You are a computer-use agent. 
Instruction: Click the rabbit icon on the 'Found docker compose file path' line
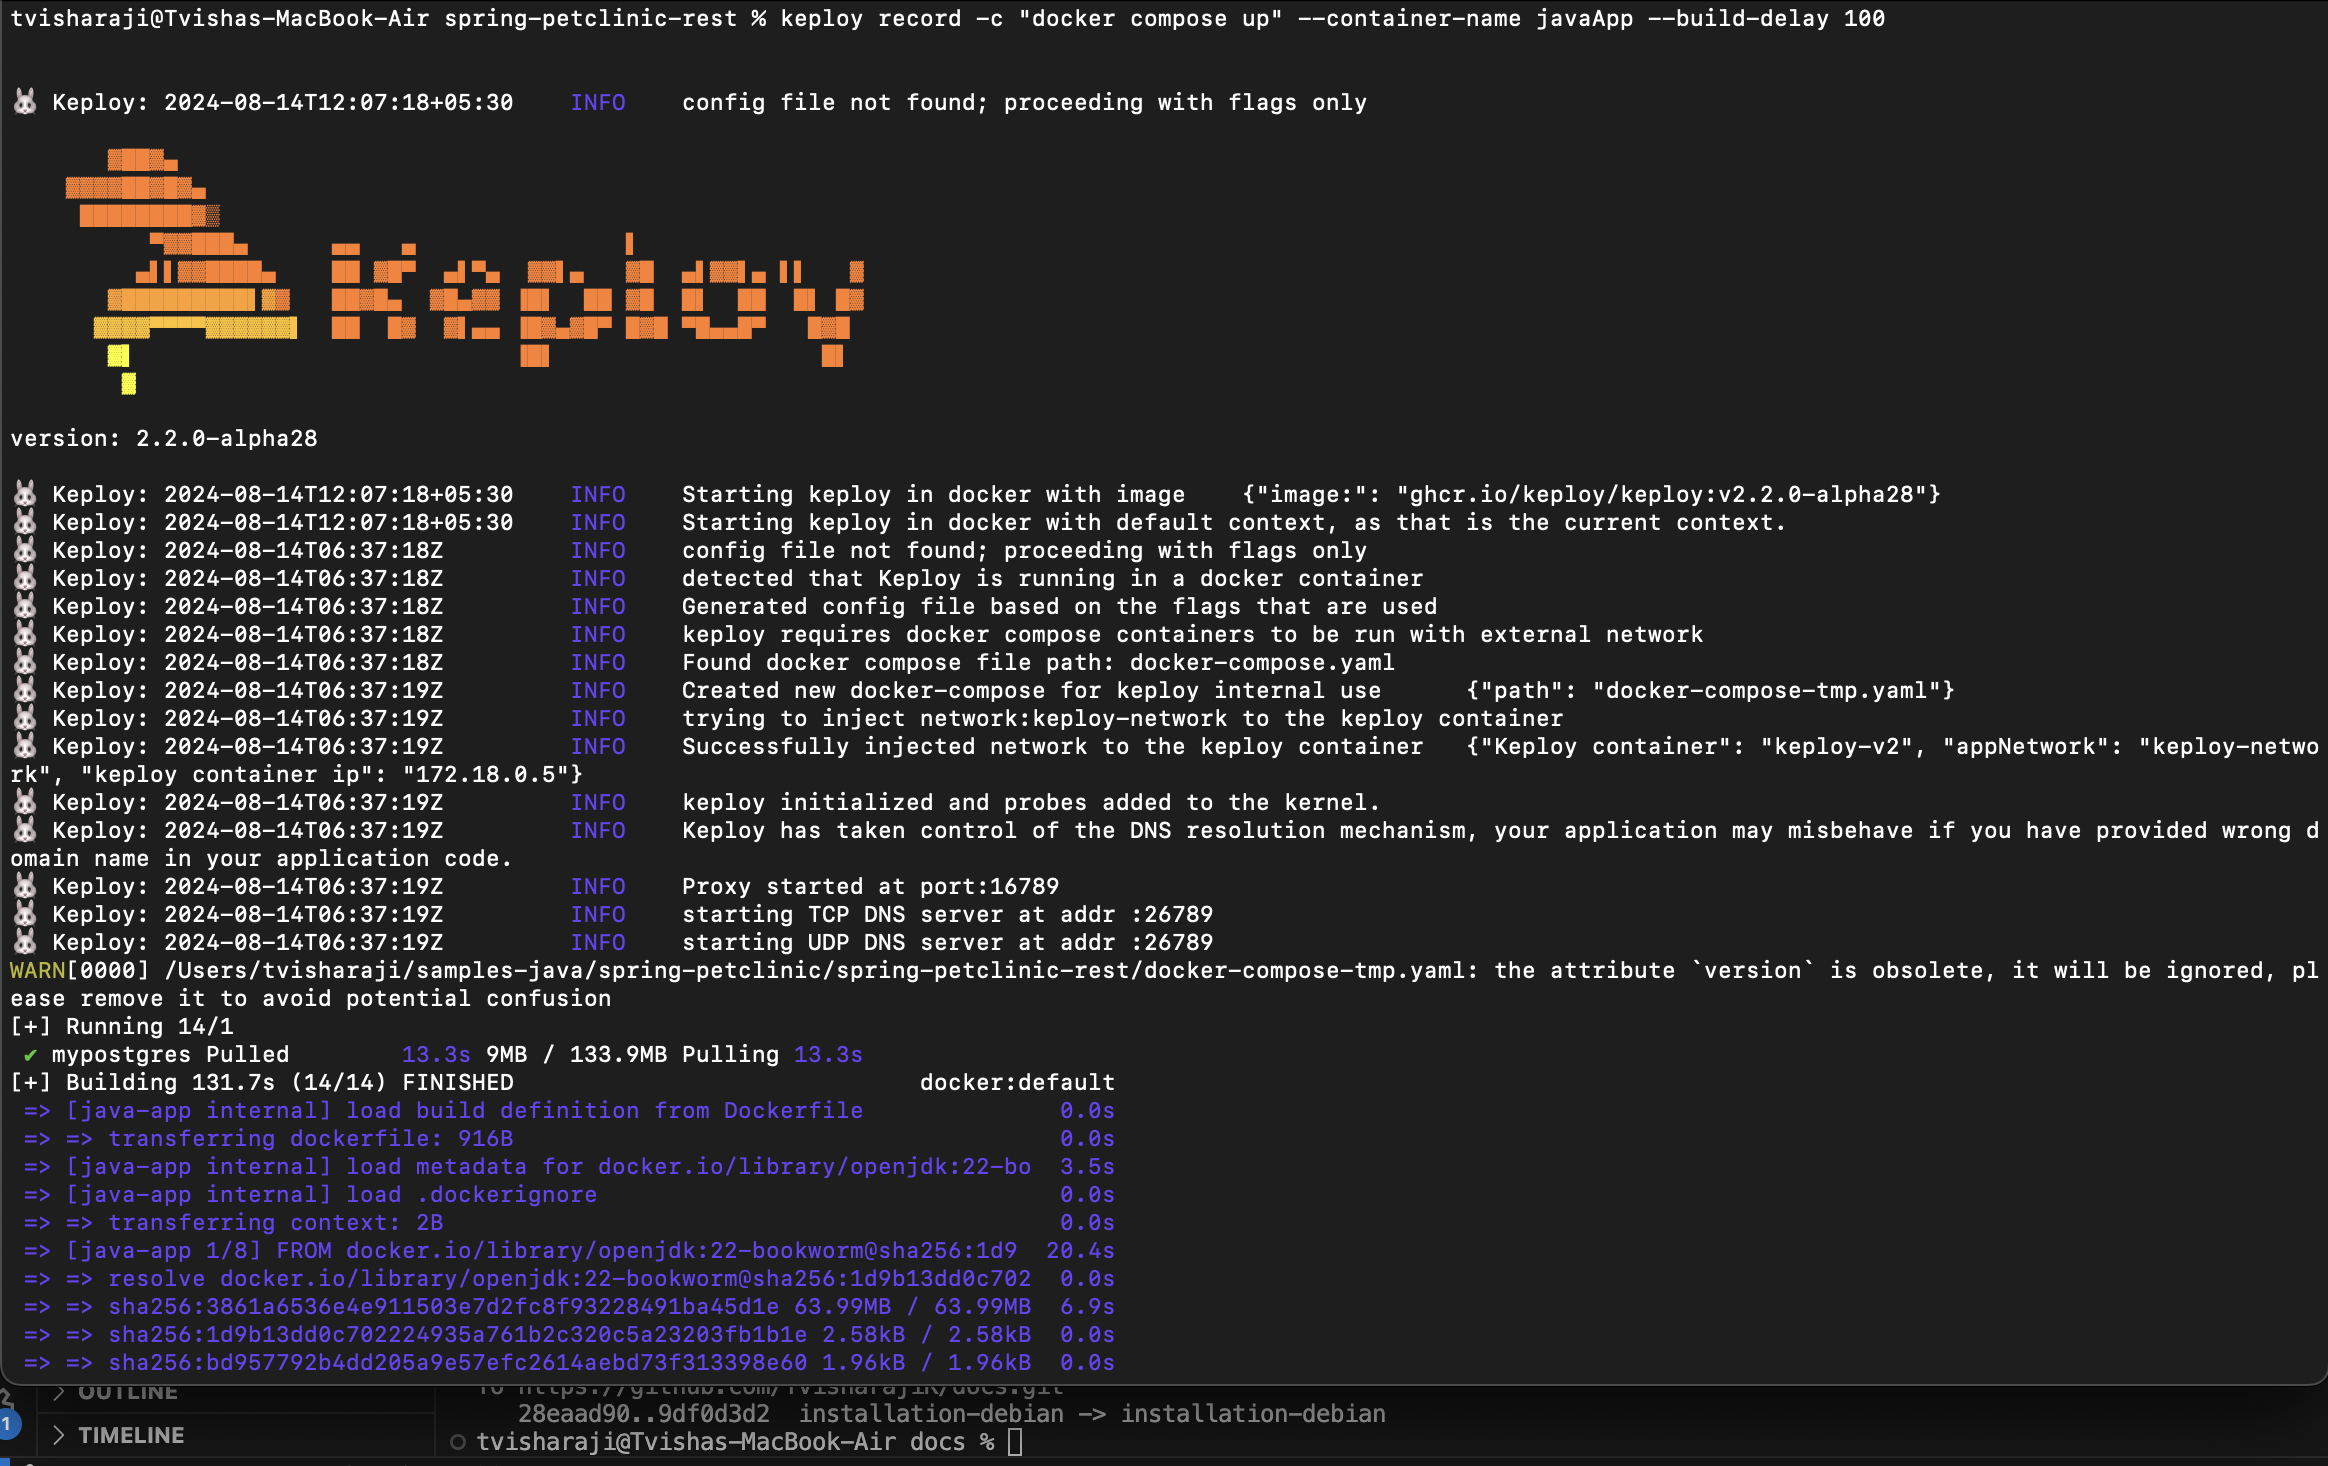(25, 661)
